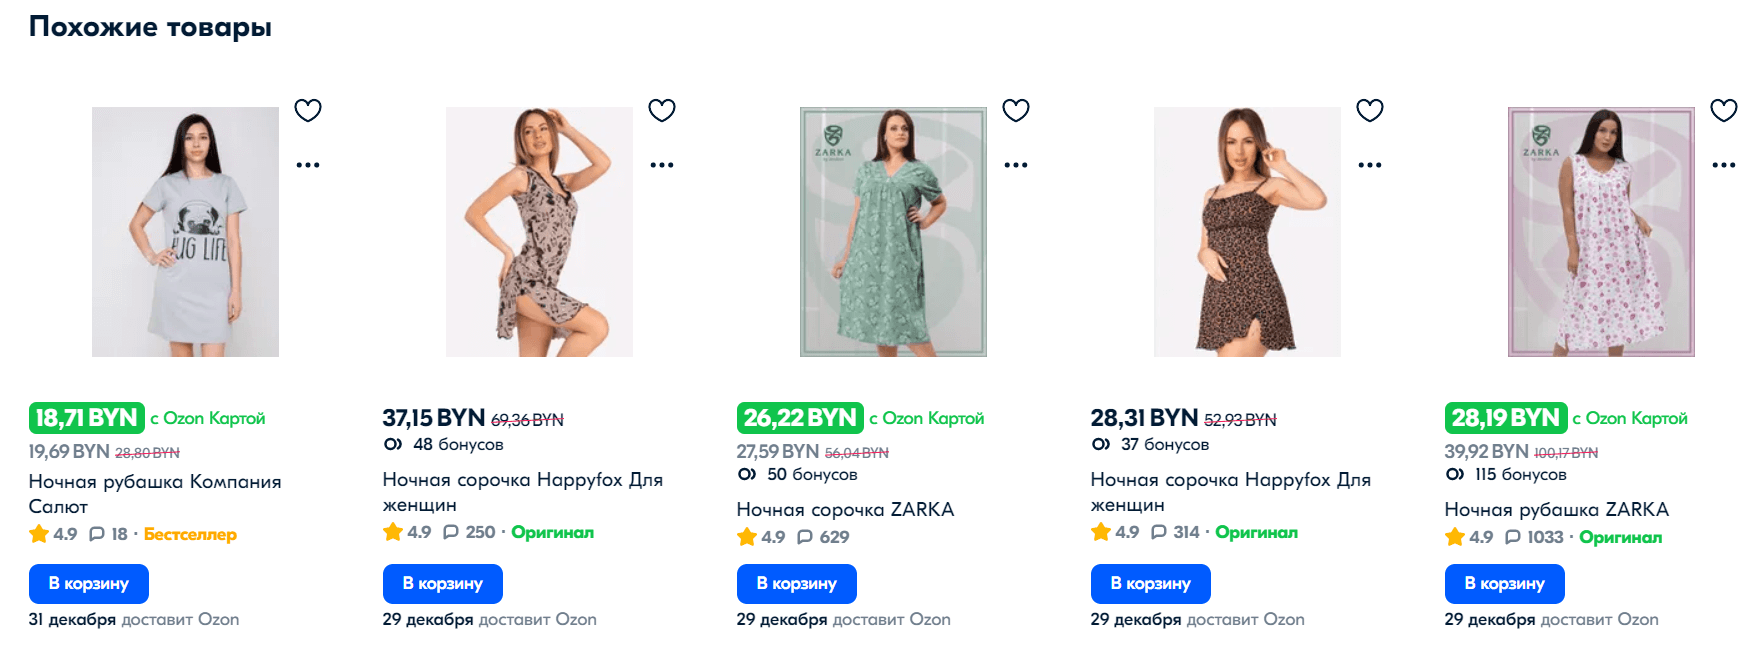Open the 250 reviews comment icon for Happyfox
This screenshot has height=666, width=1758.
click(x=451, y=532)
